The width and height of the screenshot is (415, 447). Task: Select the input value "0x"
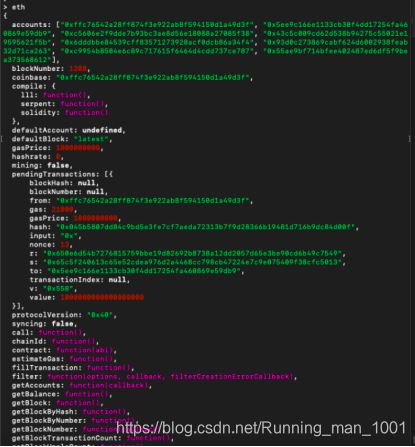coord(69,236)
